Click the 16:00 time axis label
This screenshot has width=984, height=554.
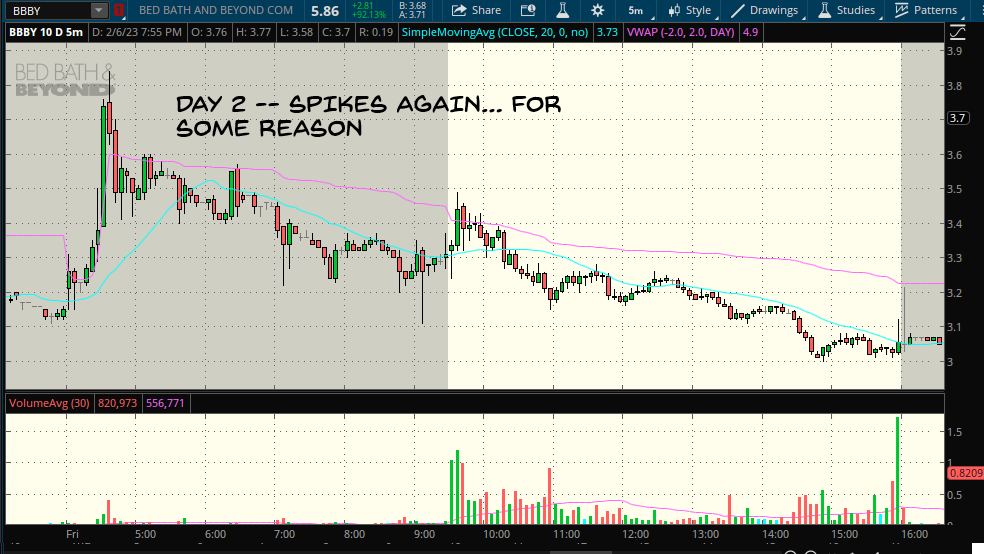[x=914, y=534]
